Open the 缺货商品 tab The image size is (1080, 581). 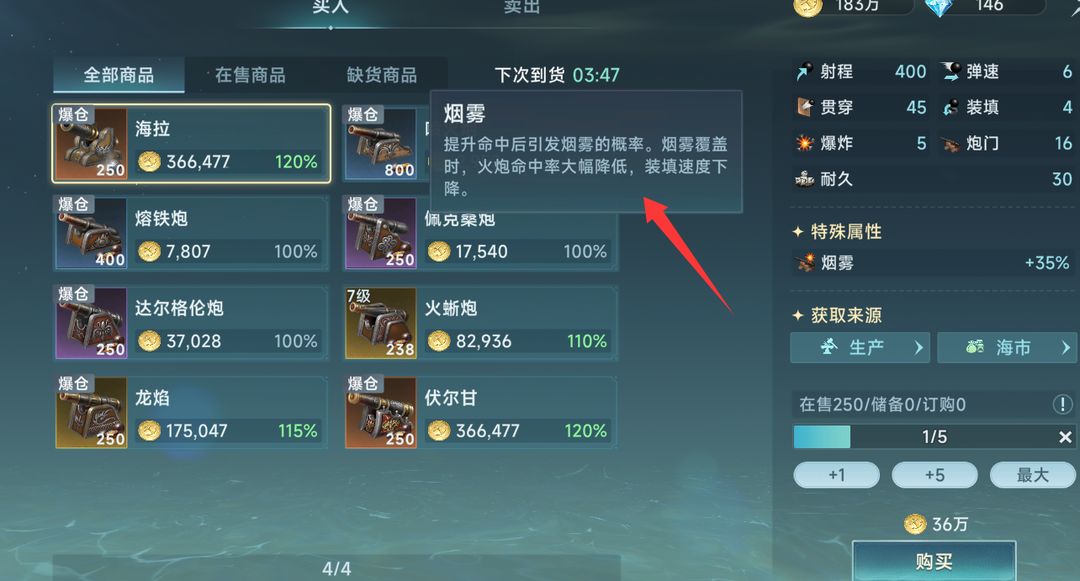[382, 75]
